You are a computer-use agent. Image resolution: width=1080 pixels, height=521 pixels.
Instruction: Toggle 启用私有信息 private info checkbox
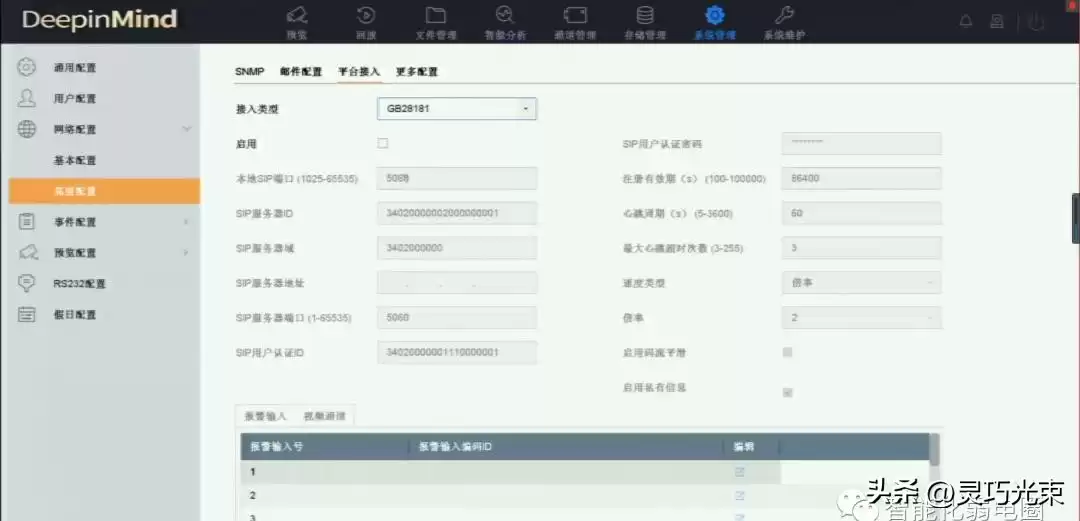click(788, 392)
